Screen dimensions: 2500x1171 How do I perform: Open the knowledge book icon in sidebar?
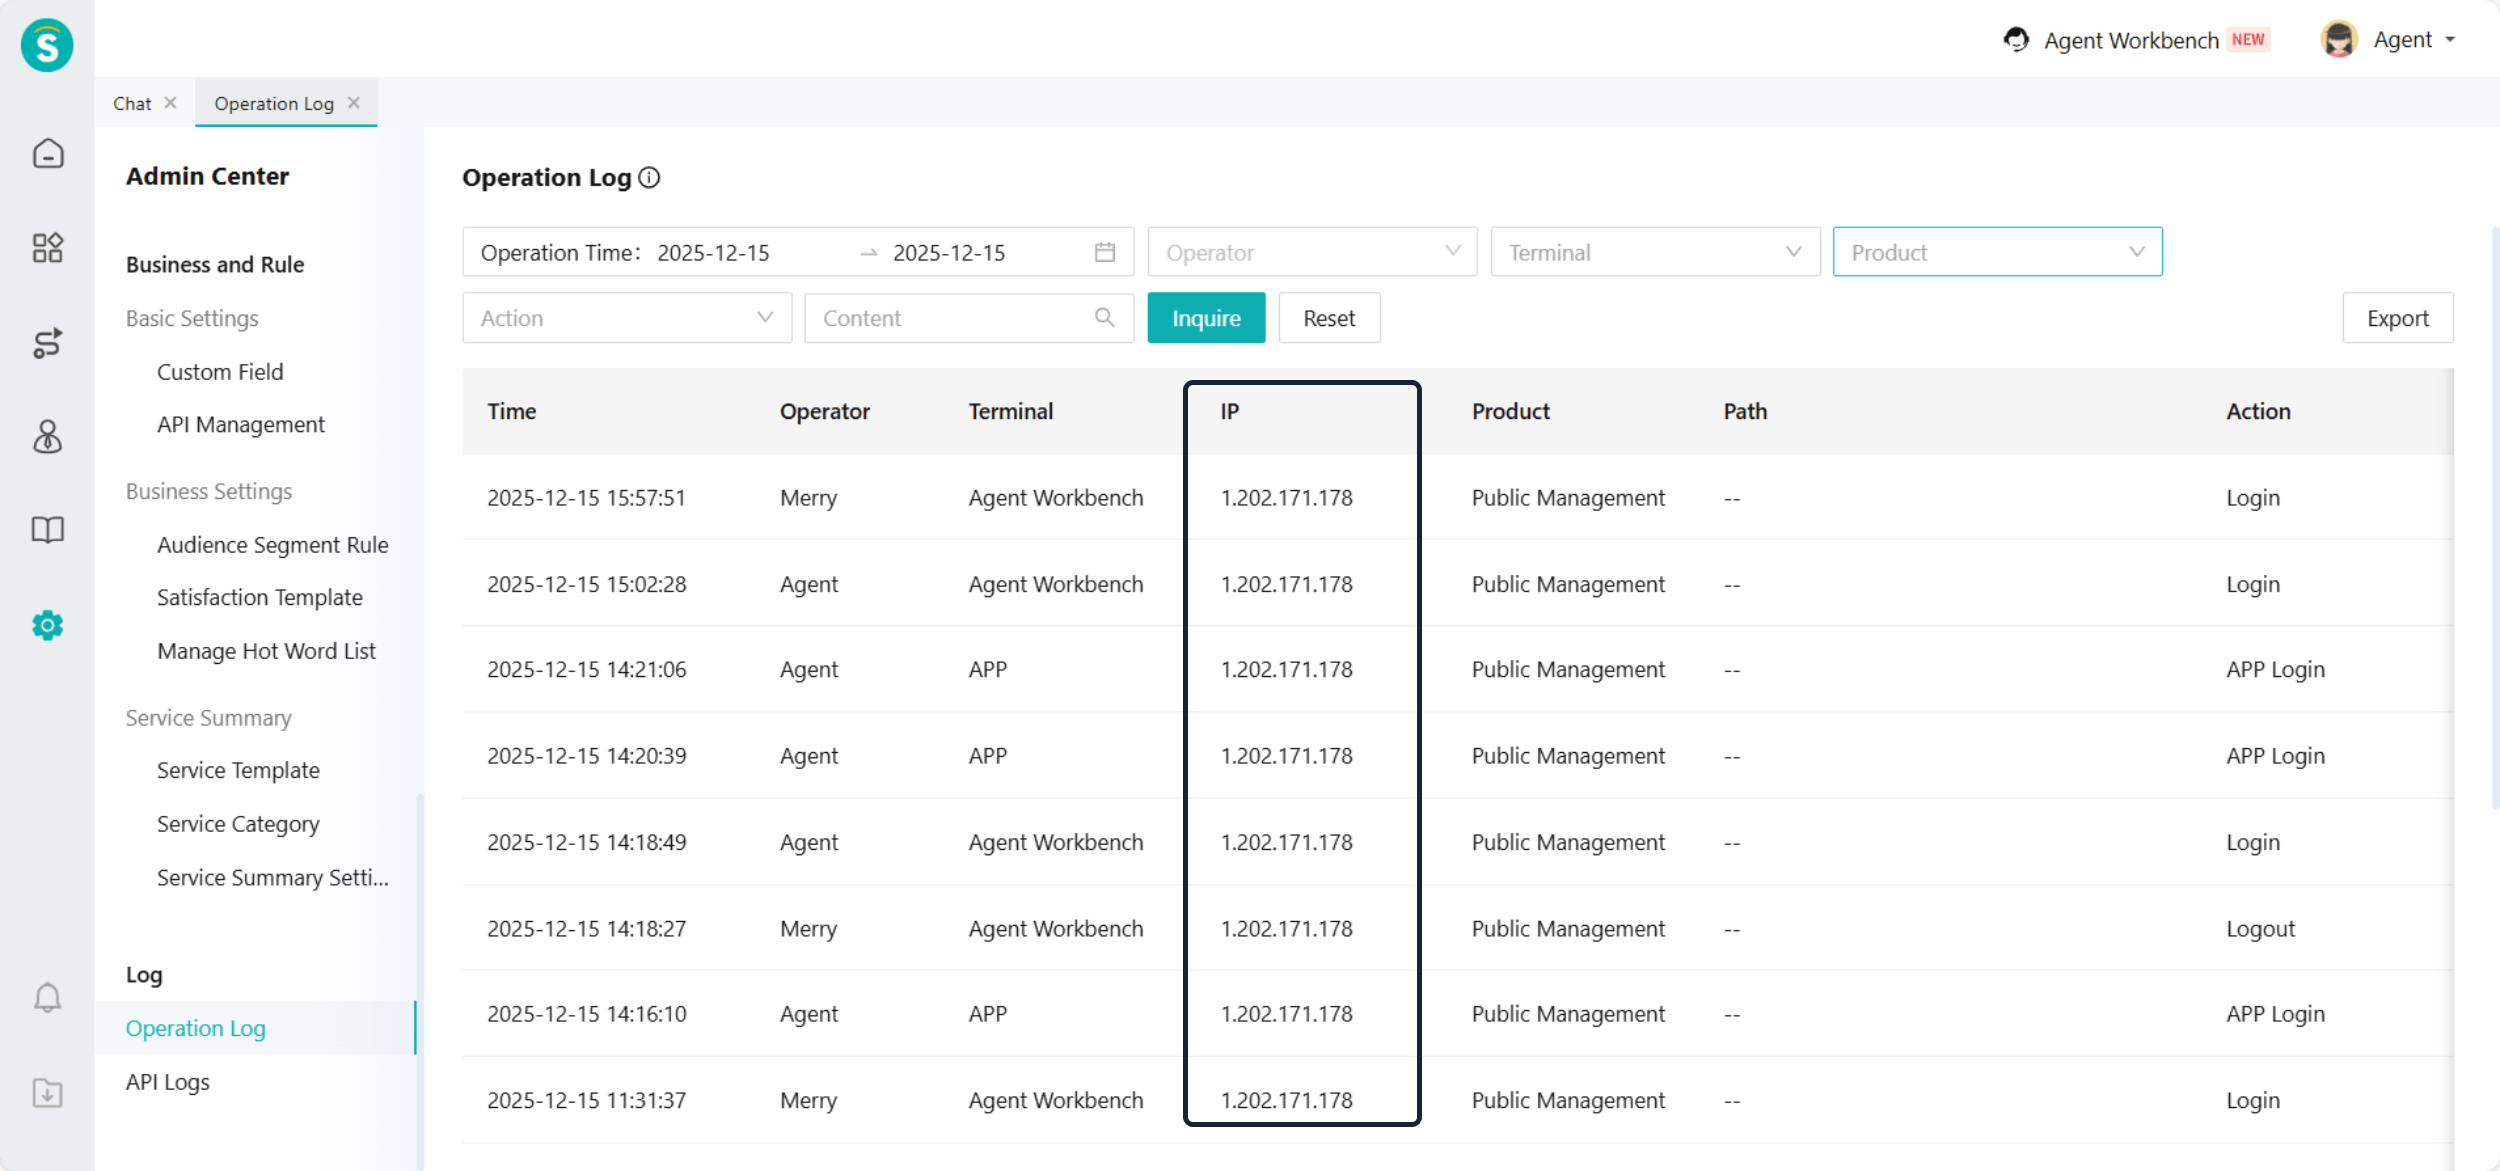pos(47,530)
